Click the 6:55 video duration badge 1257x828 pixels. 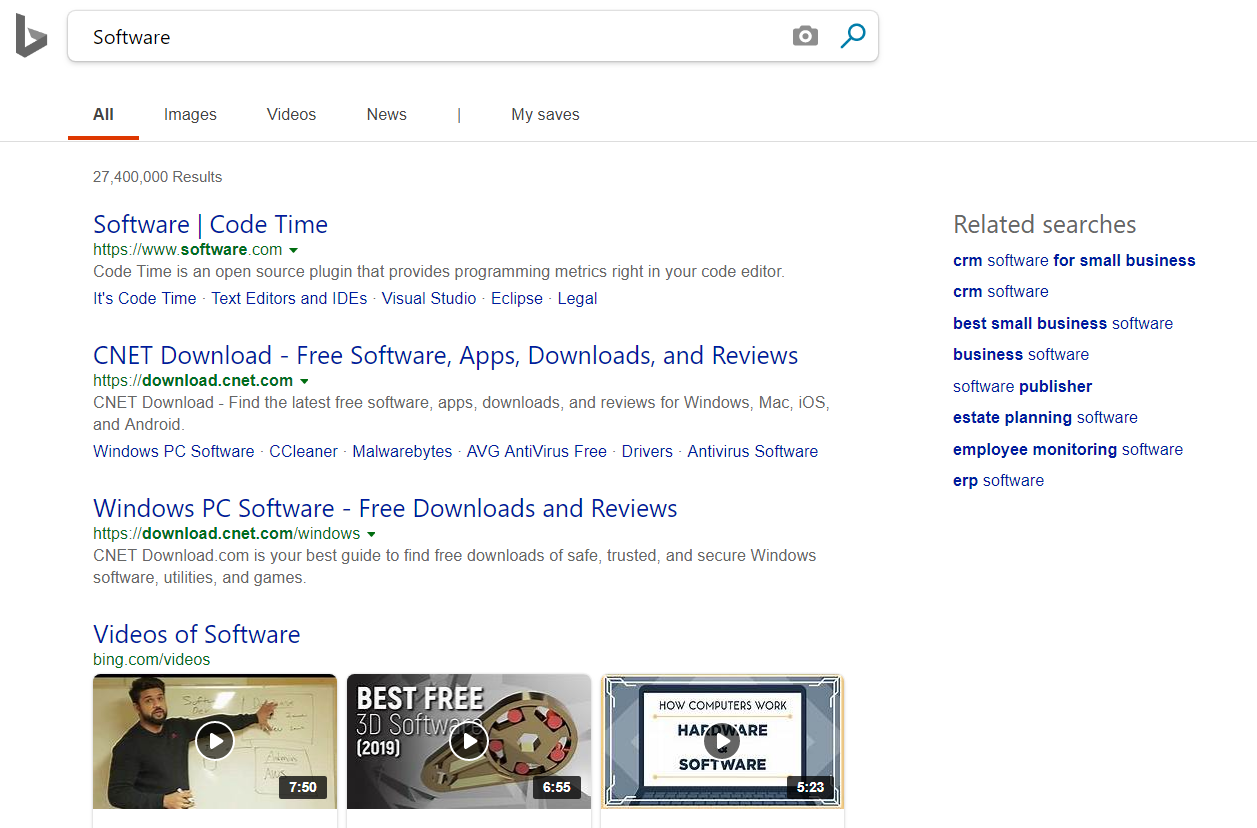[557, 787]
